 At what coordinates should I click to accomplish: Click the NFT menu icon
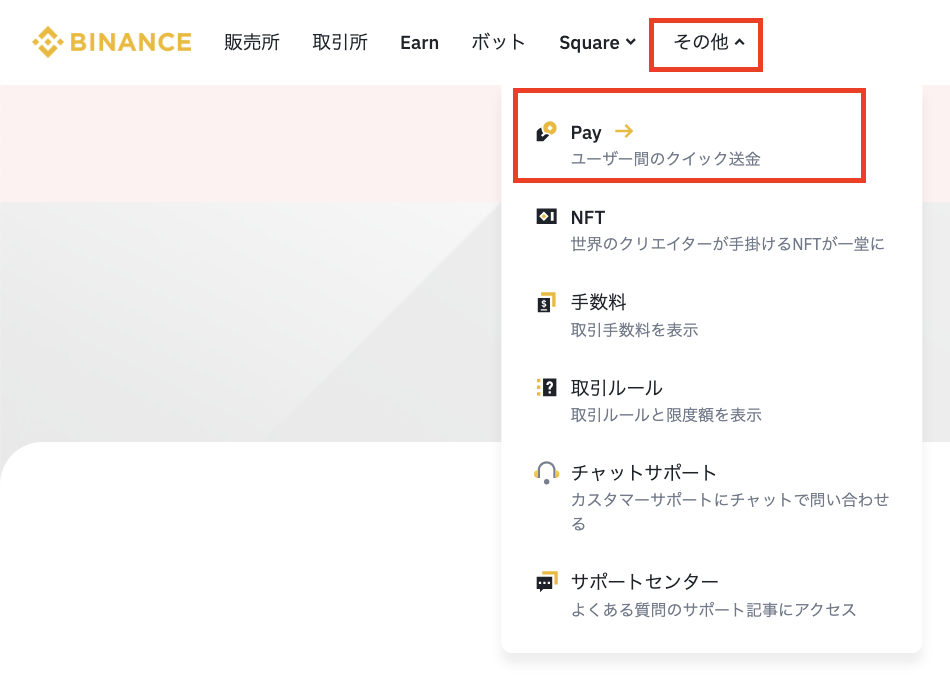pos(546,217)
